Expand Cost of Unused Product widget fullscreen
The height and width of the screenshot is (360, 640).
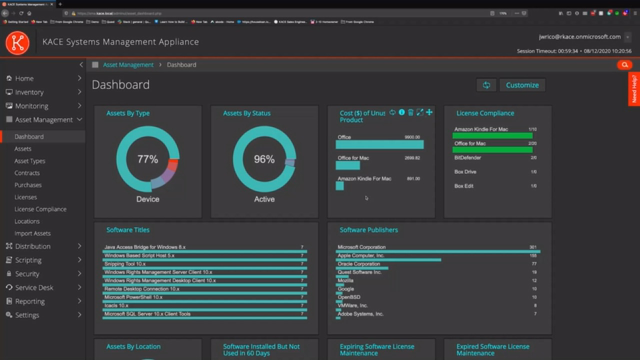pos(420,112)
